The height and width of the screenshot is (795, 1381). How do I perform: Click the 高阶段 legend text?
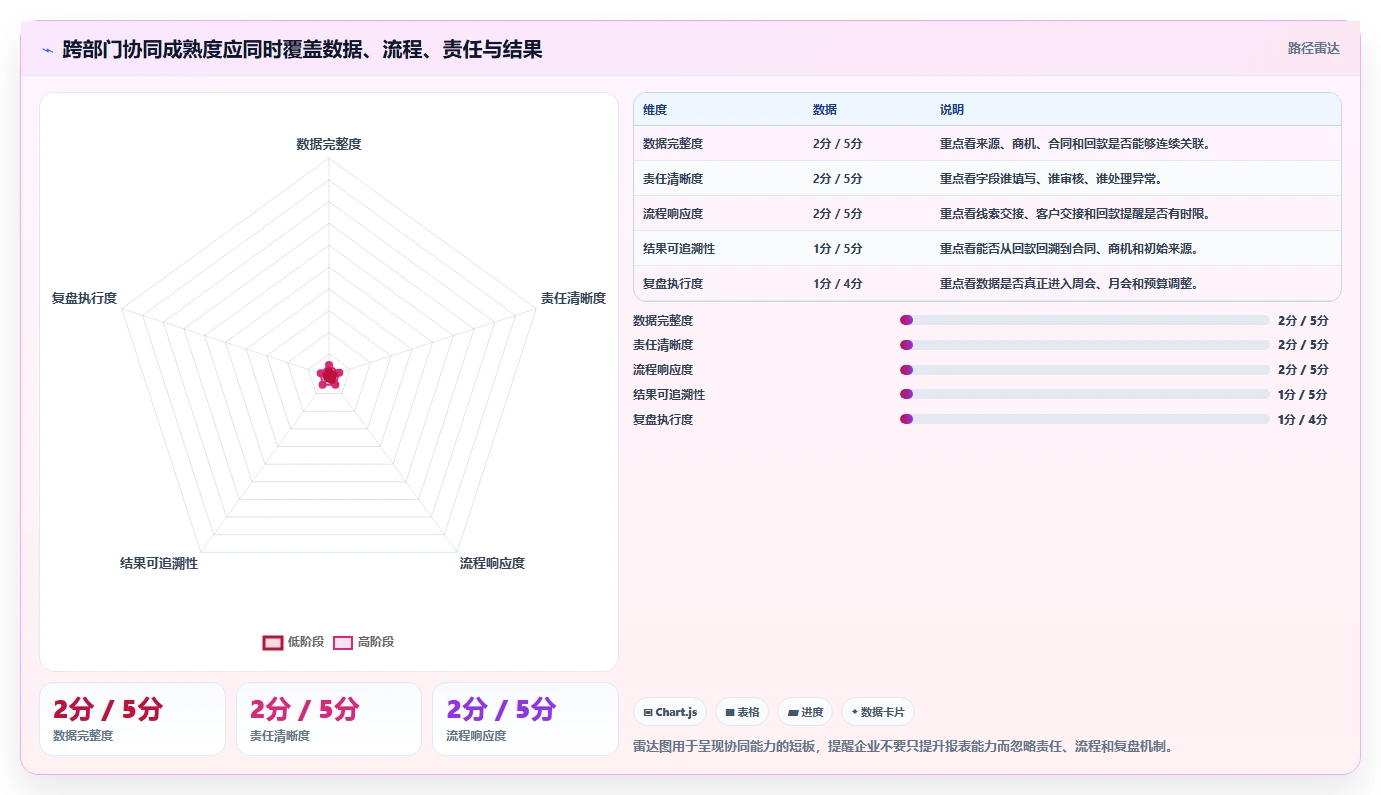[376, 642]
